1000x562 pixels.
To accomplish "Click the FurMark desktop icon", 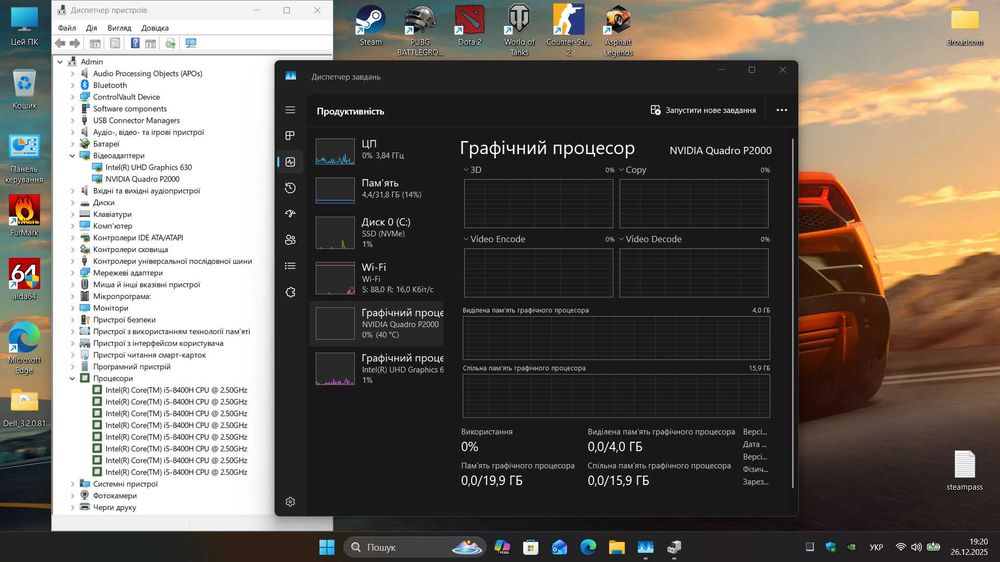I will 24,216.
